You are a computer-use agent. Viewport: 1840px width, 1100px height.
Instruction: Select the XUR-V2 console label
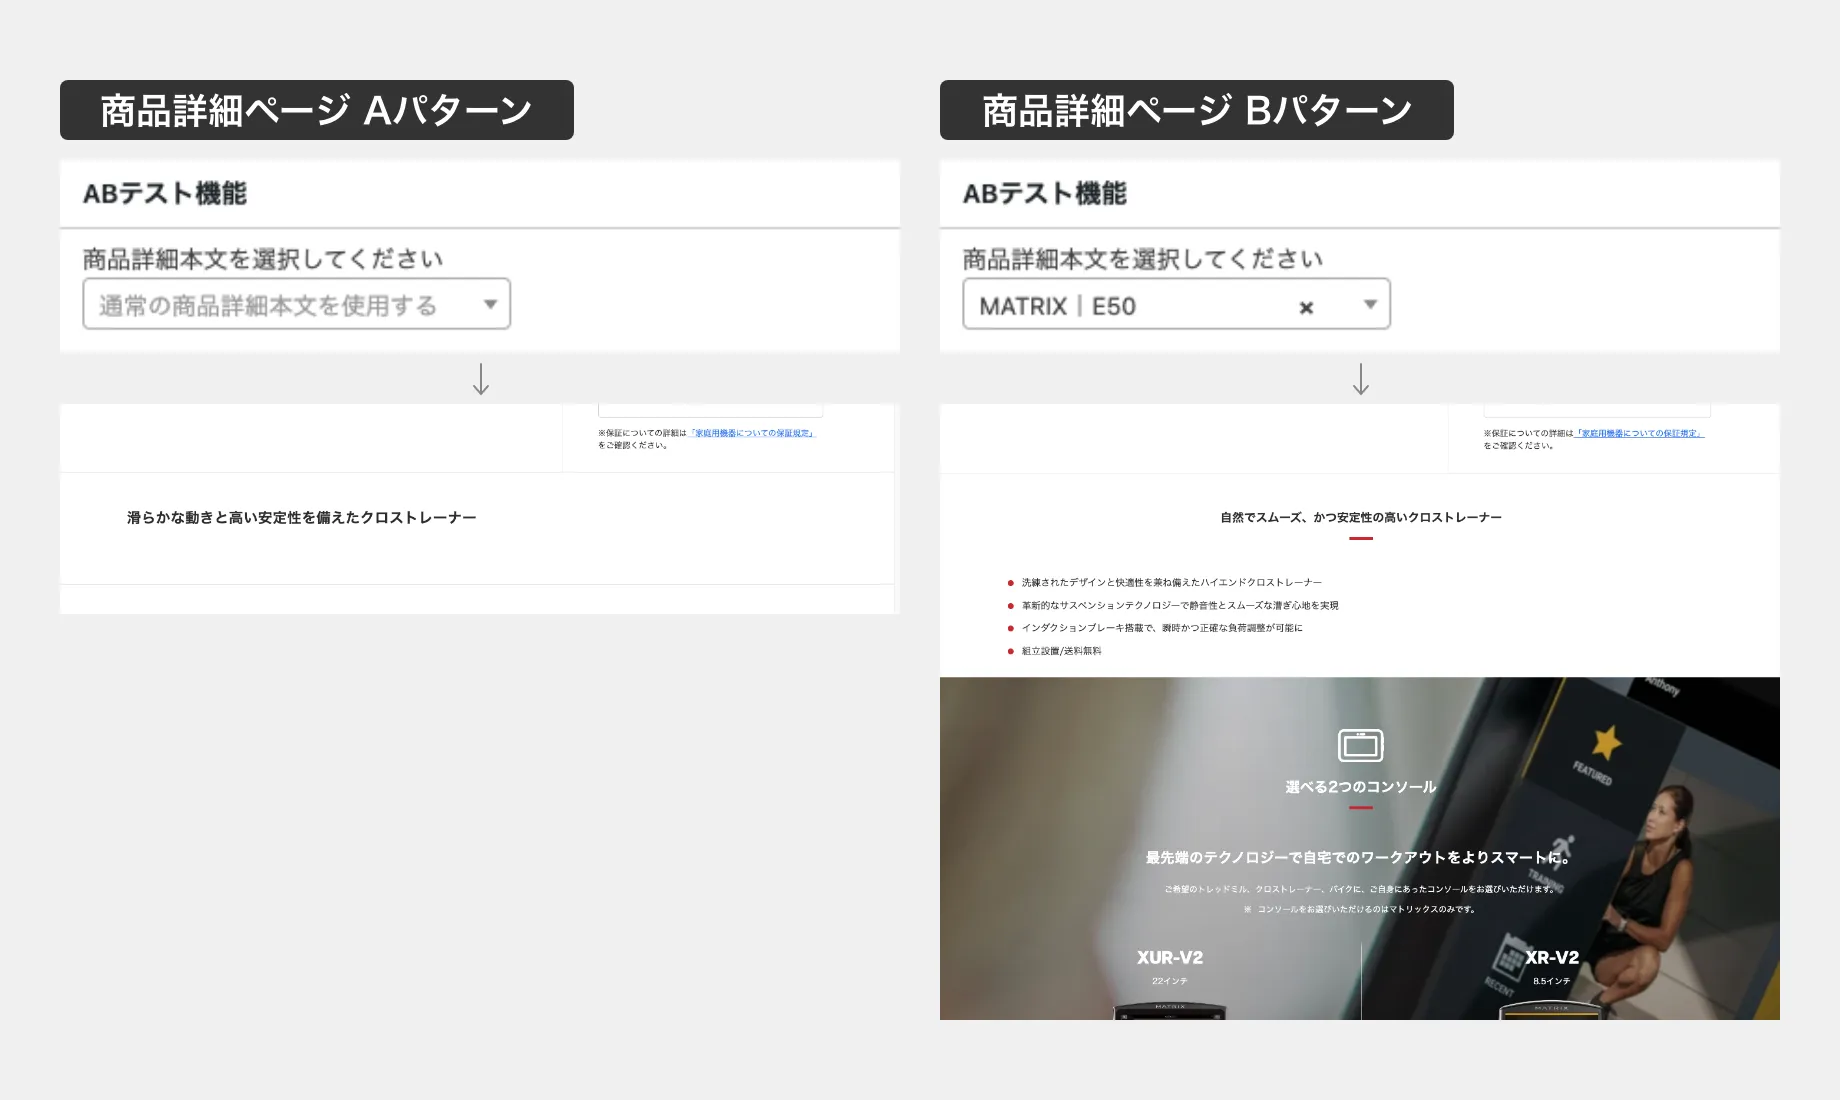click(x=1169, y=957)
